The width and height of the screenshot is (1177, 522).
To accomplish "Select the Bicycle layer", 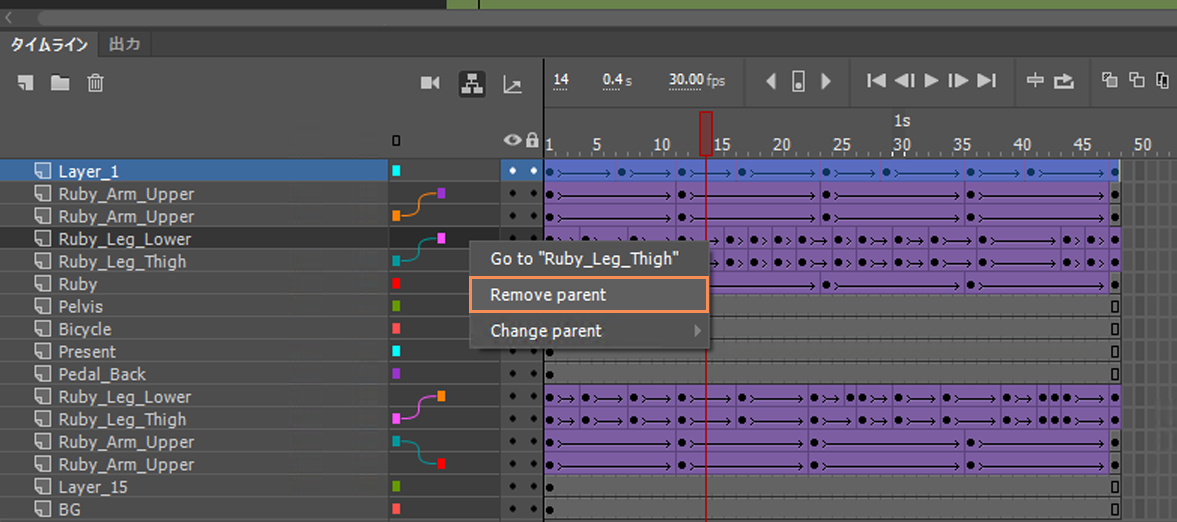I will (85, 329).
